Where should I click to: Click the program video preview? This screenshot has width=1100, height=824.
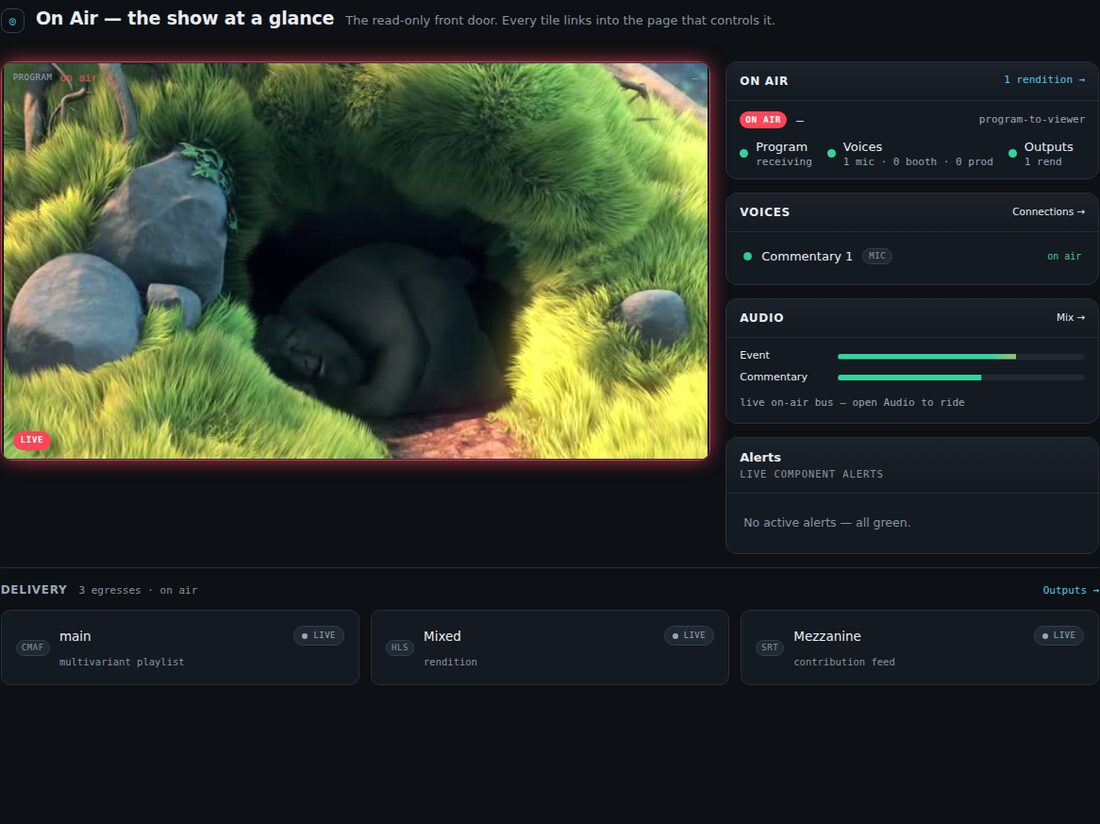point(356,261)
